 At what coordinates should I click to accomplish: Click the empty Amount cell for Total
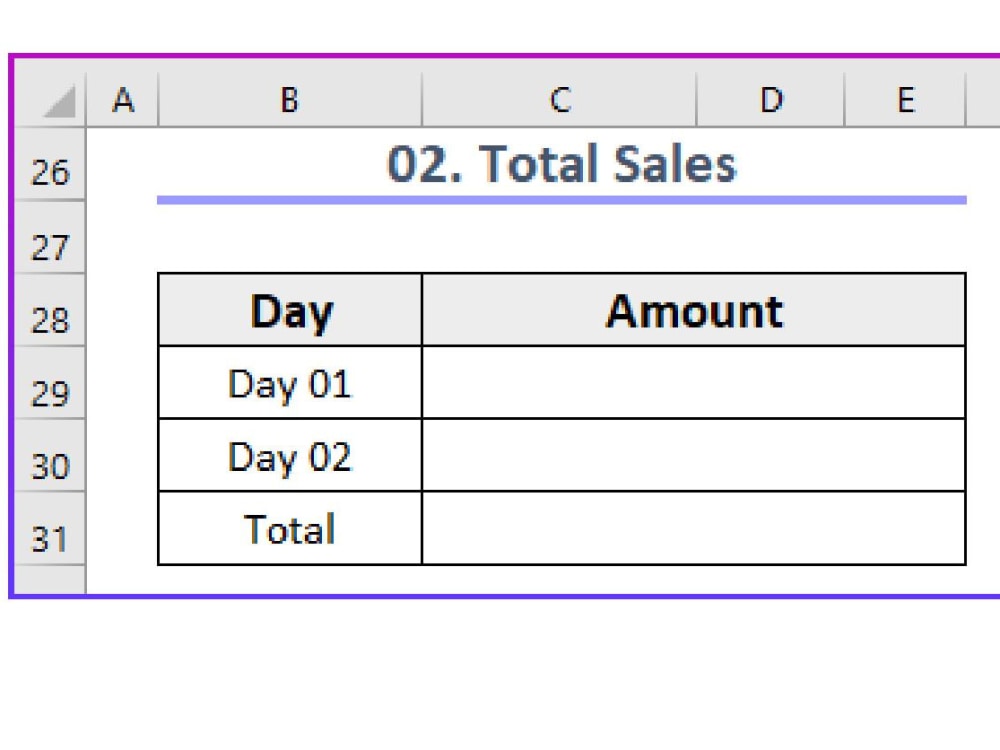coord(694,528)
